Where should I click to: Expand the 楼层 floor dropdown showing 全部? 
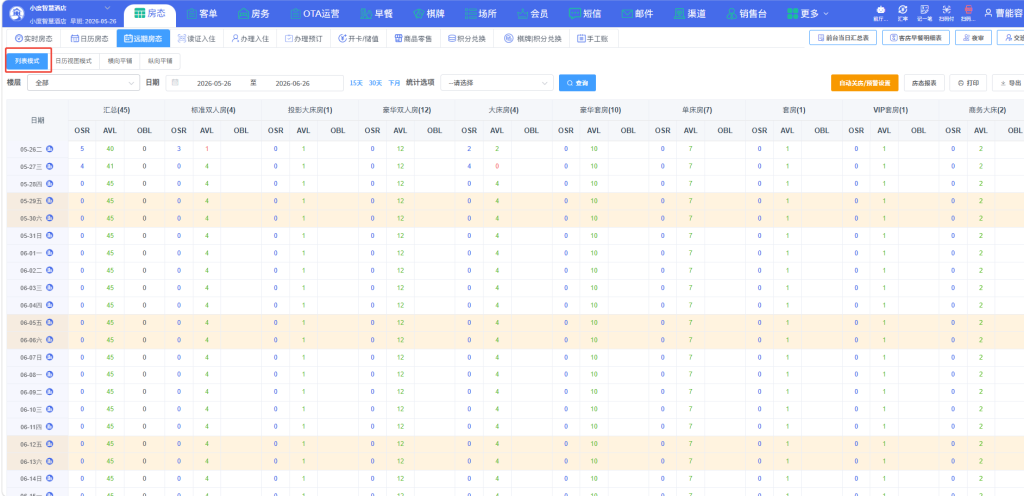tap(84, 83)
